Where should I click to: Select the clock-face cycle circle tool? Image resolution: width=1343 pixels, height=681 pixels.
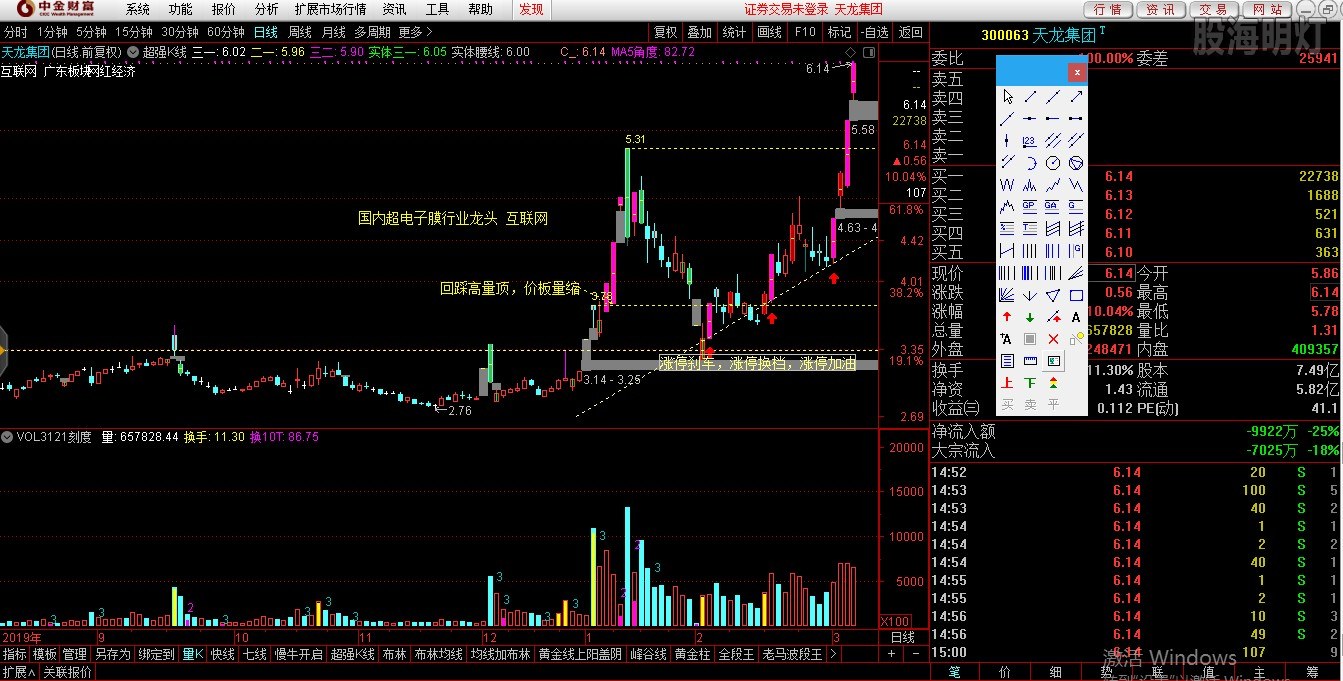(x=1052, y=162)
